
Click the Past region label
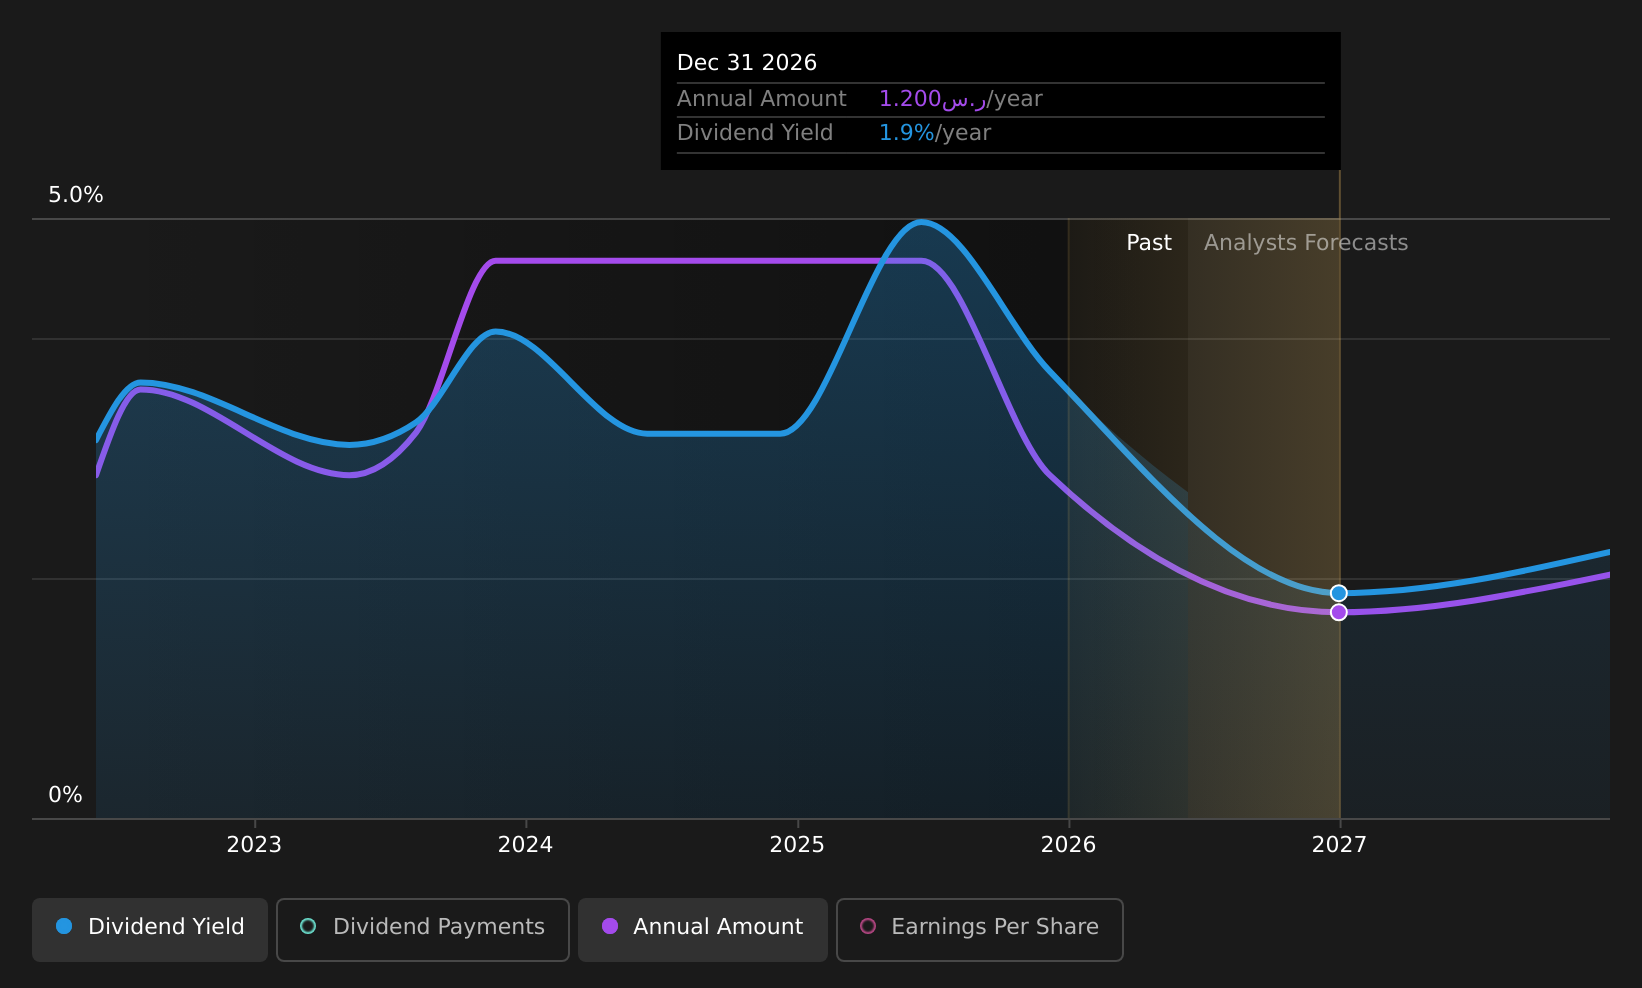(x=1149, y=243)
